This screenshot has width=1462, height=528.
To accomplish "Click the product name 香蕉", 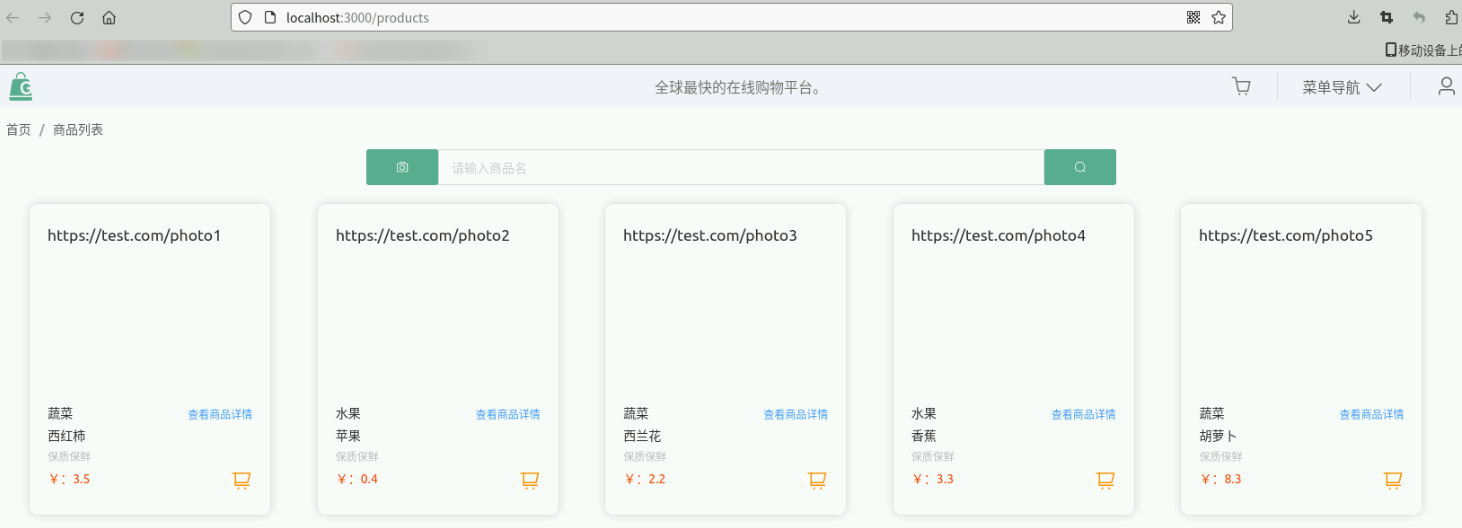I will tap(924, 436).
